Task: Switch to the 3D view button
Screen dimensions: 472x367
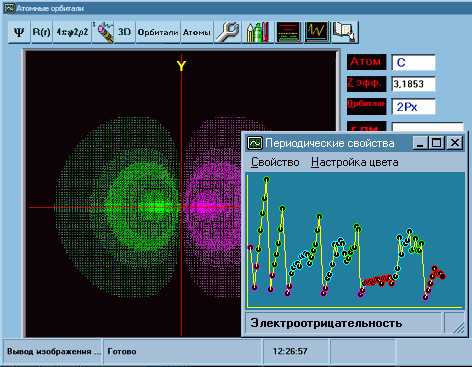Action: click(125, 32)
